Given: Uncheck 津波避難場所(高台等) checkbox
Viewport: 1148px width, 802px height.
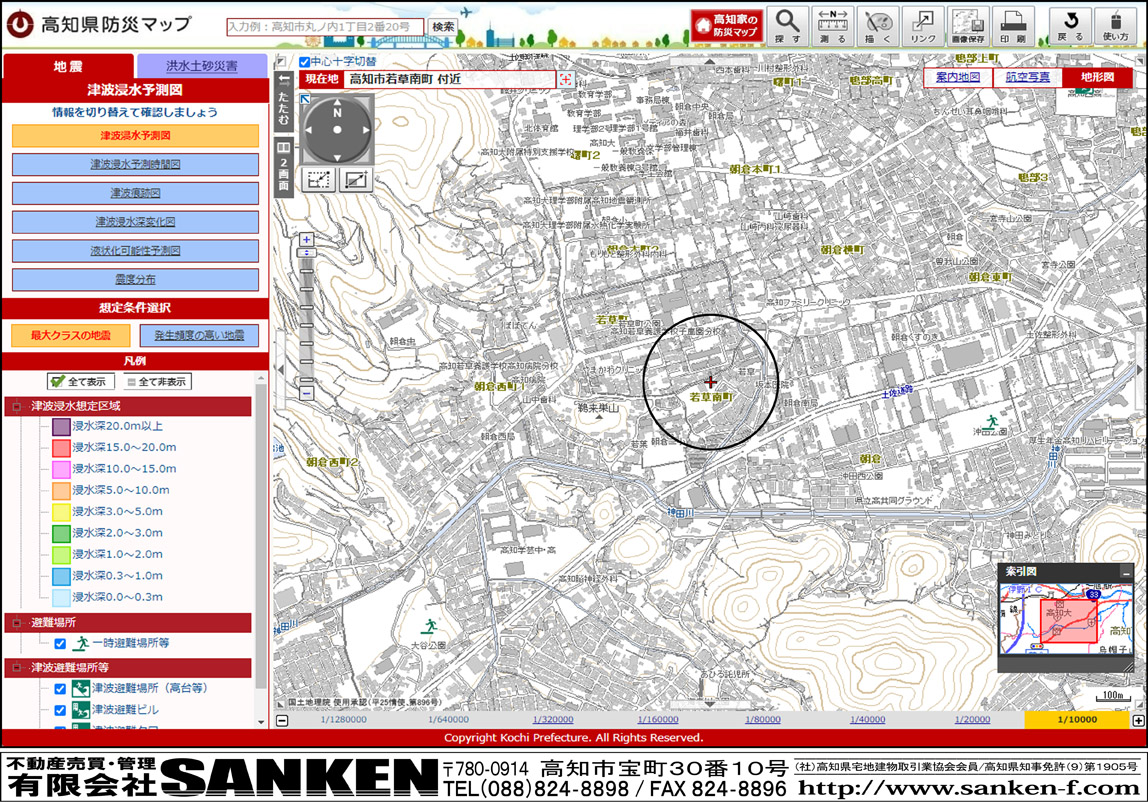Looking at the screenshot, I should pyautogui.click(x=60, y=688).
